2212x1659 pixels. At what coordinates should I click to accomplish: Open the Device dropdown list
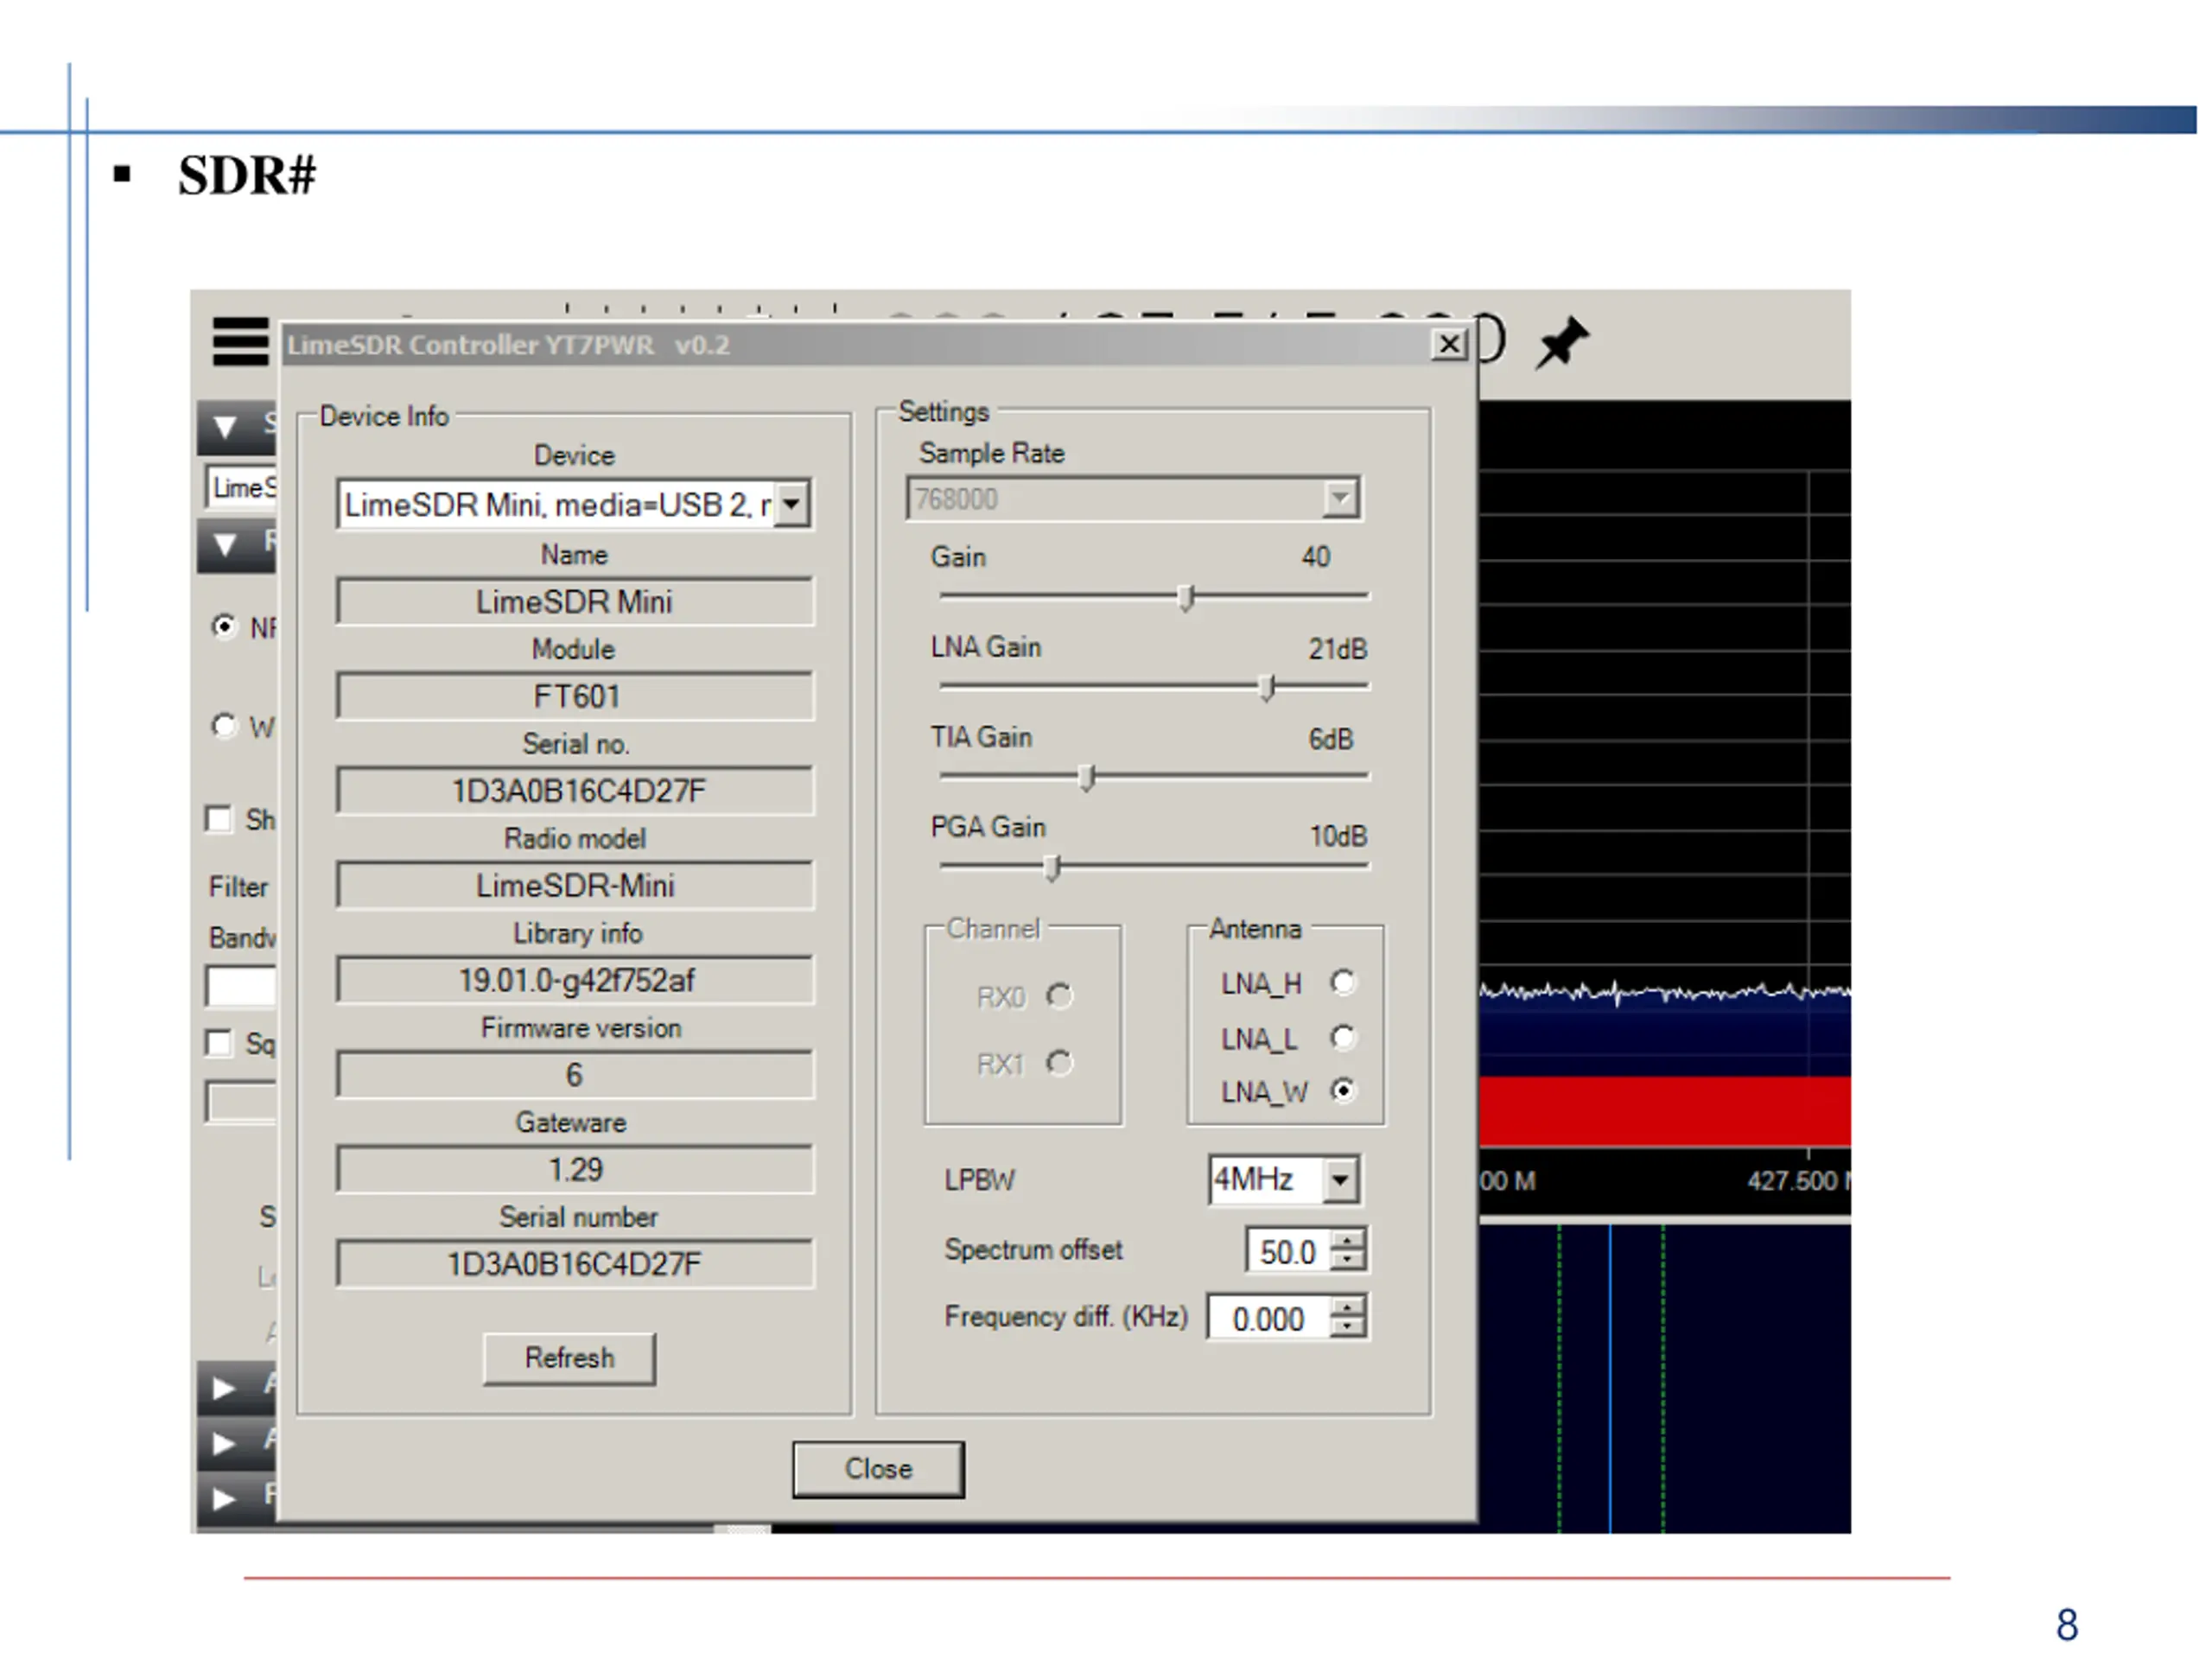click(x=791, y=504)
